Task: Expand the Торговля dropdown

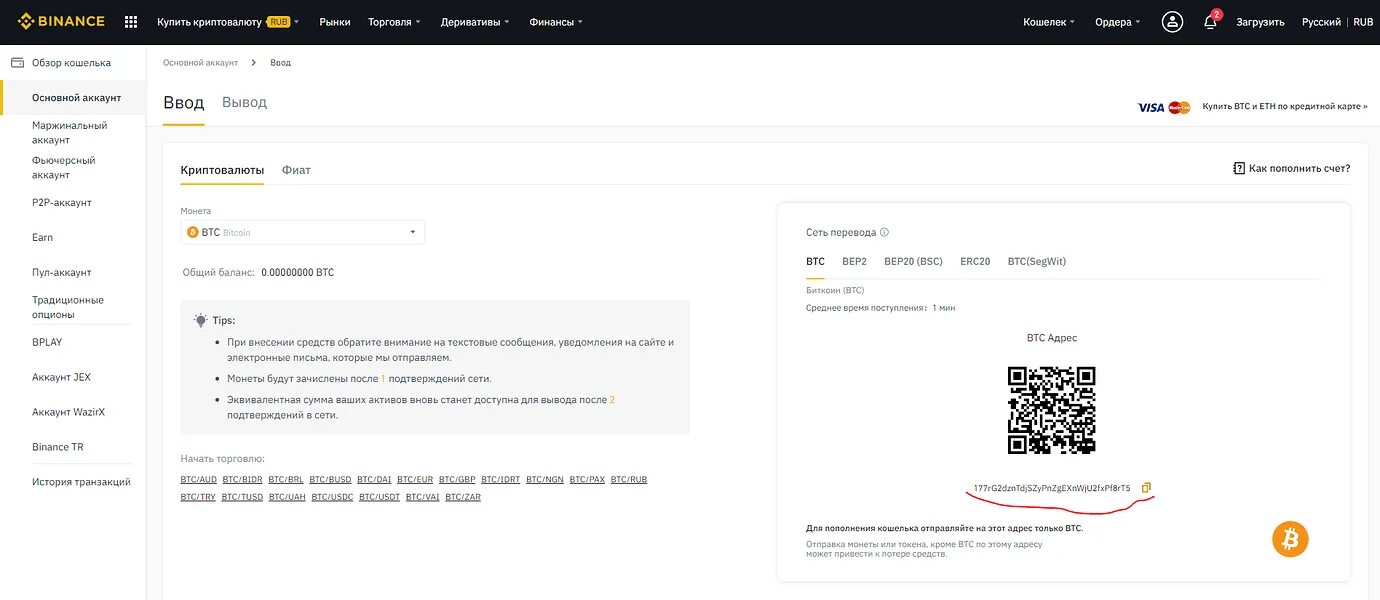Action: 394,22
